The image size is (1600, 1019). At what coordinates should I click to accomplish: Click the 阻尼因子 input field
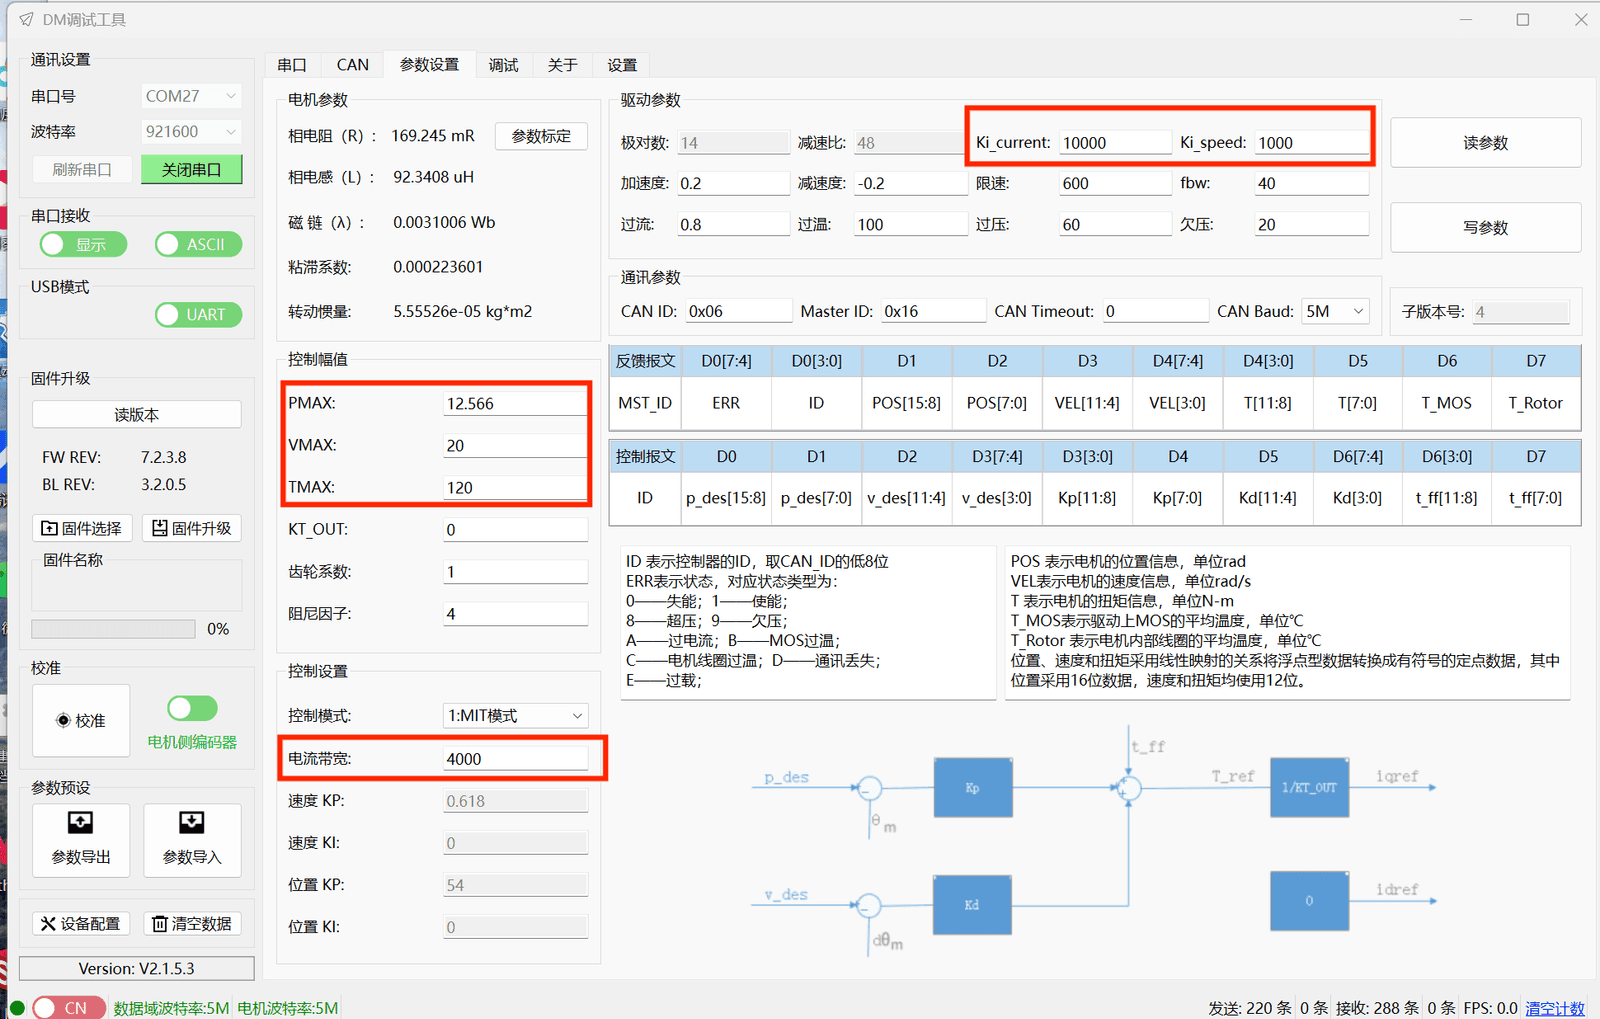click(x=516, y=613)
